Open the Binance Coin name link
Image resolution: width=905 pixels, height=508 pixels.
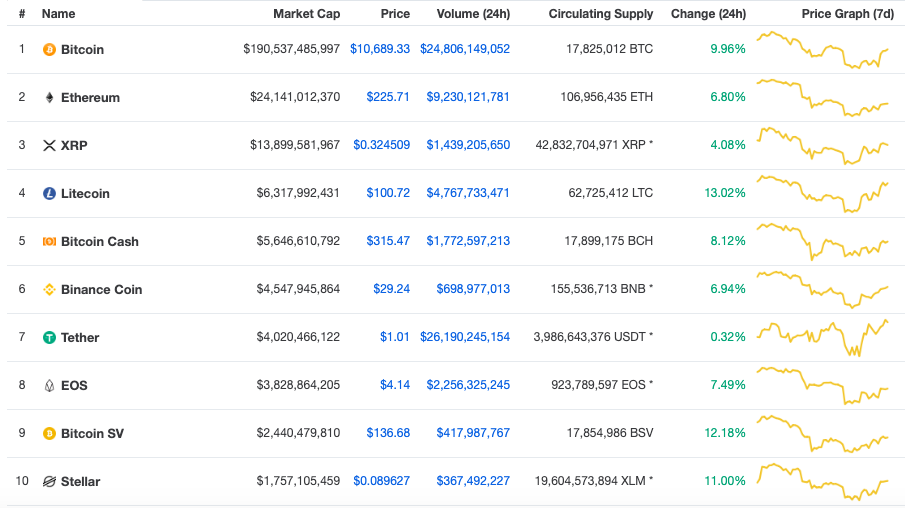point(102,289)
